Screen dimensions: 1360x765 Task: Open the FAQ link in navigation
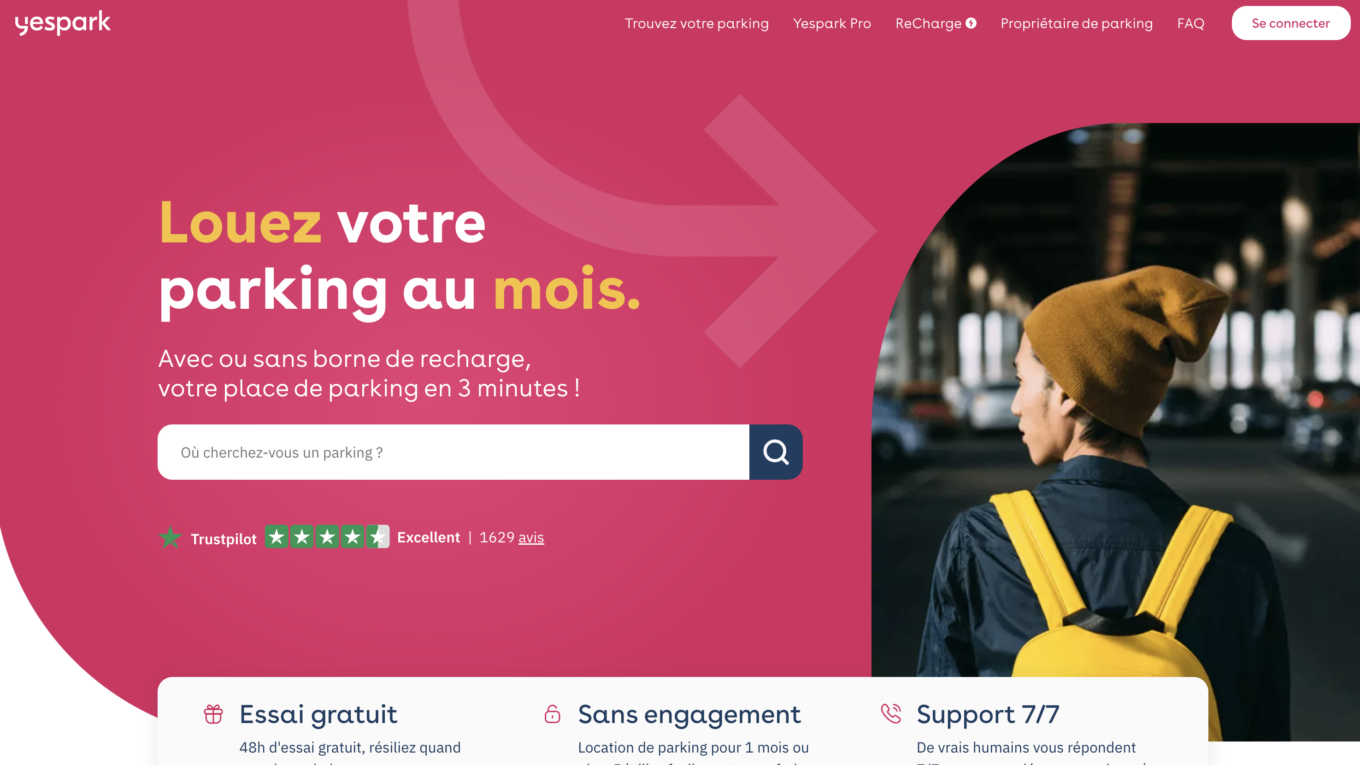[x=1190, y=23]
